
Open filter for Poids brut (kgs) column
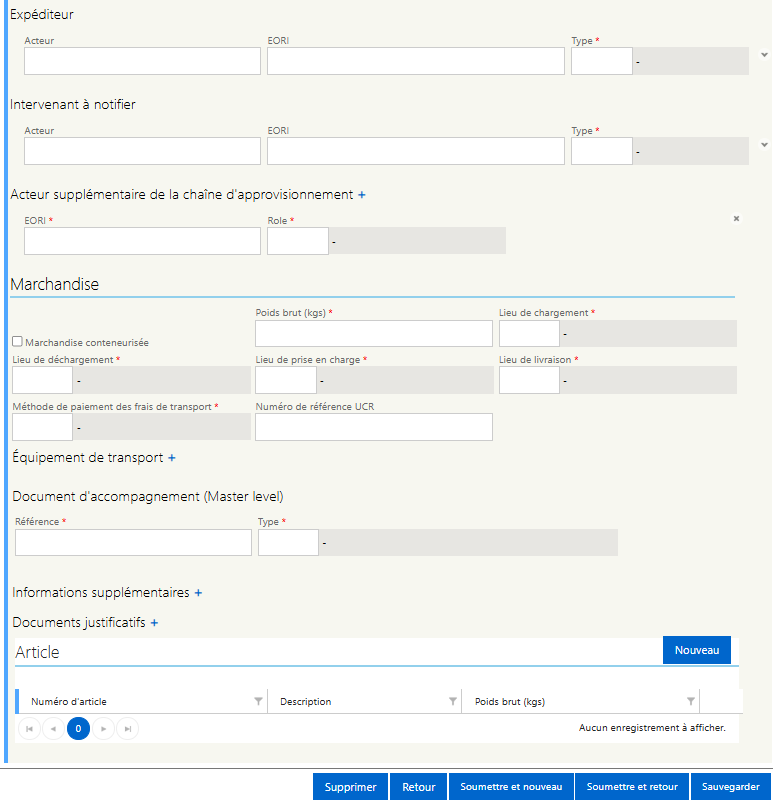(x=691, y=701)
